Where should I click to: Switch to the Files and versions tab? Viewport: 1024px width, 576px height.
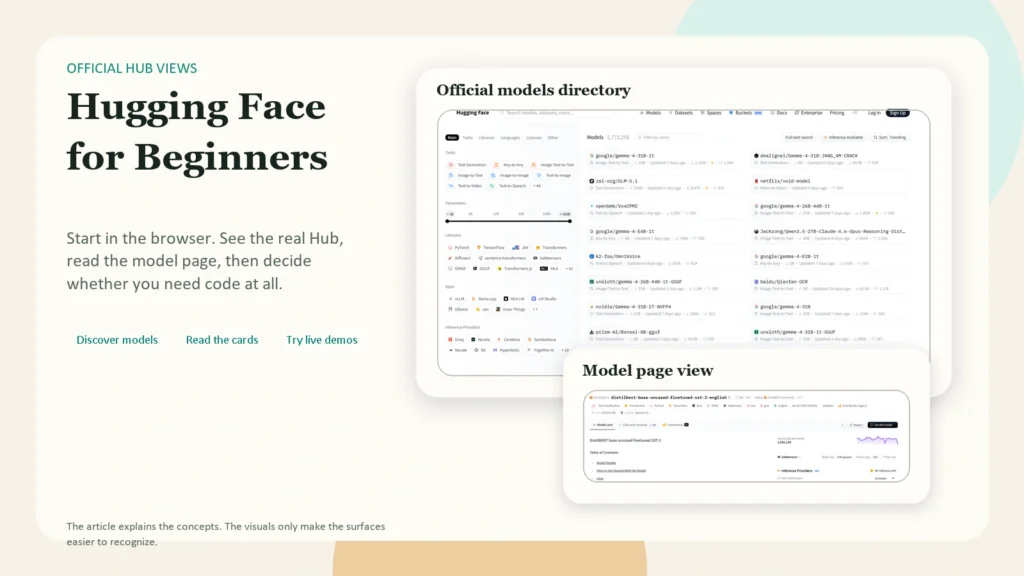click(x=638, y=425)
